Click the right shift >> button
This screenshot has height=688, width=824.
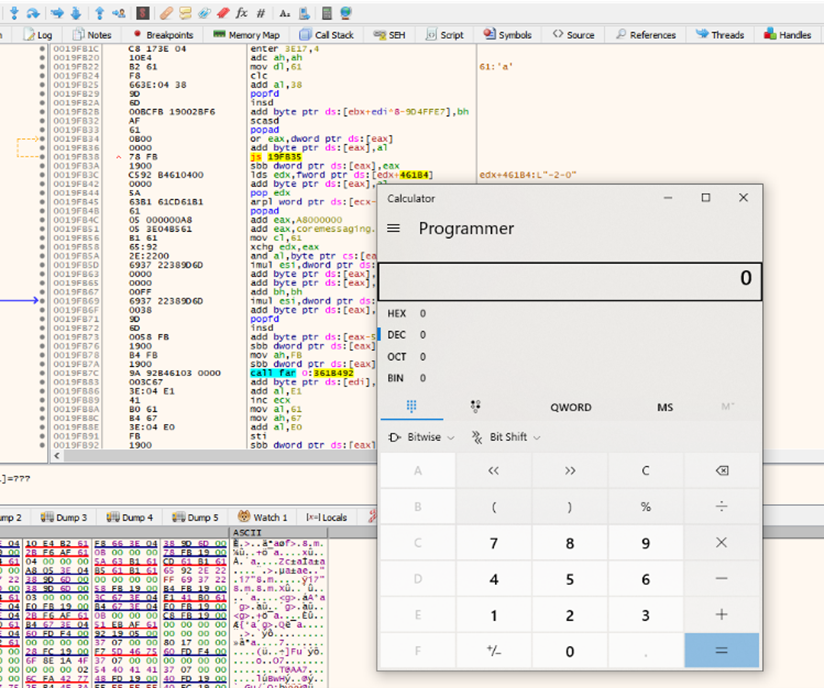[x=570, y=470]
